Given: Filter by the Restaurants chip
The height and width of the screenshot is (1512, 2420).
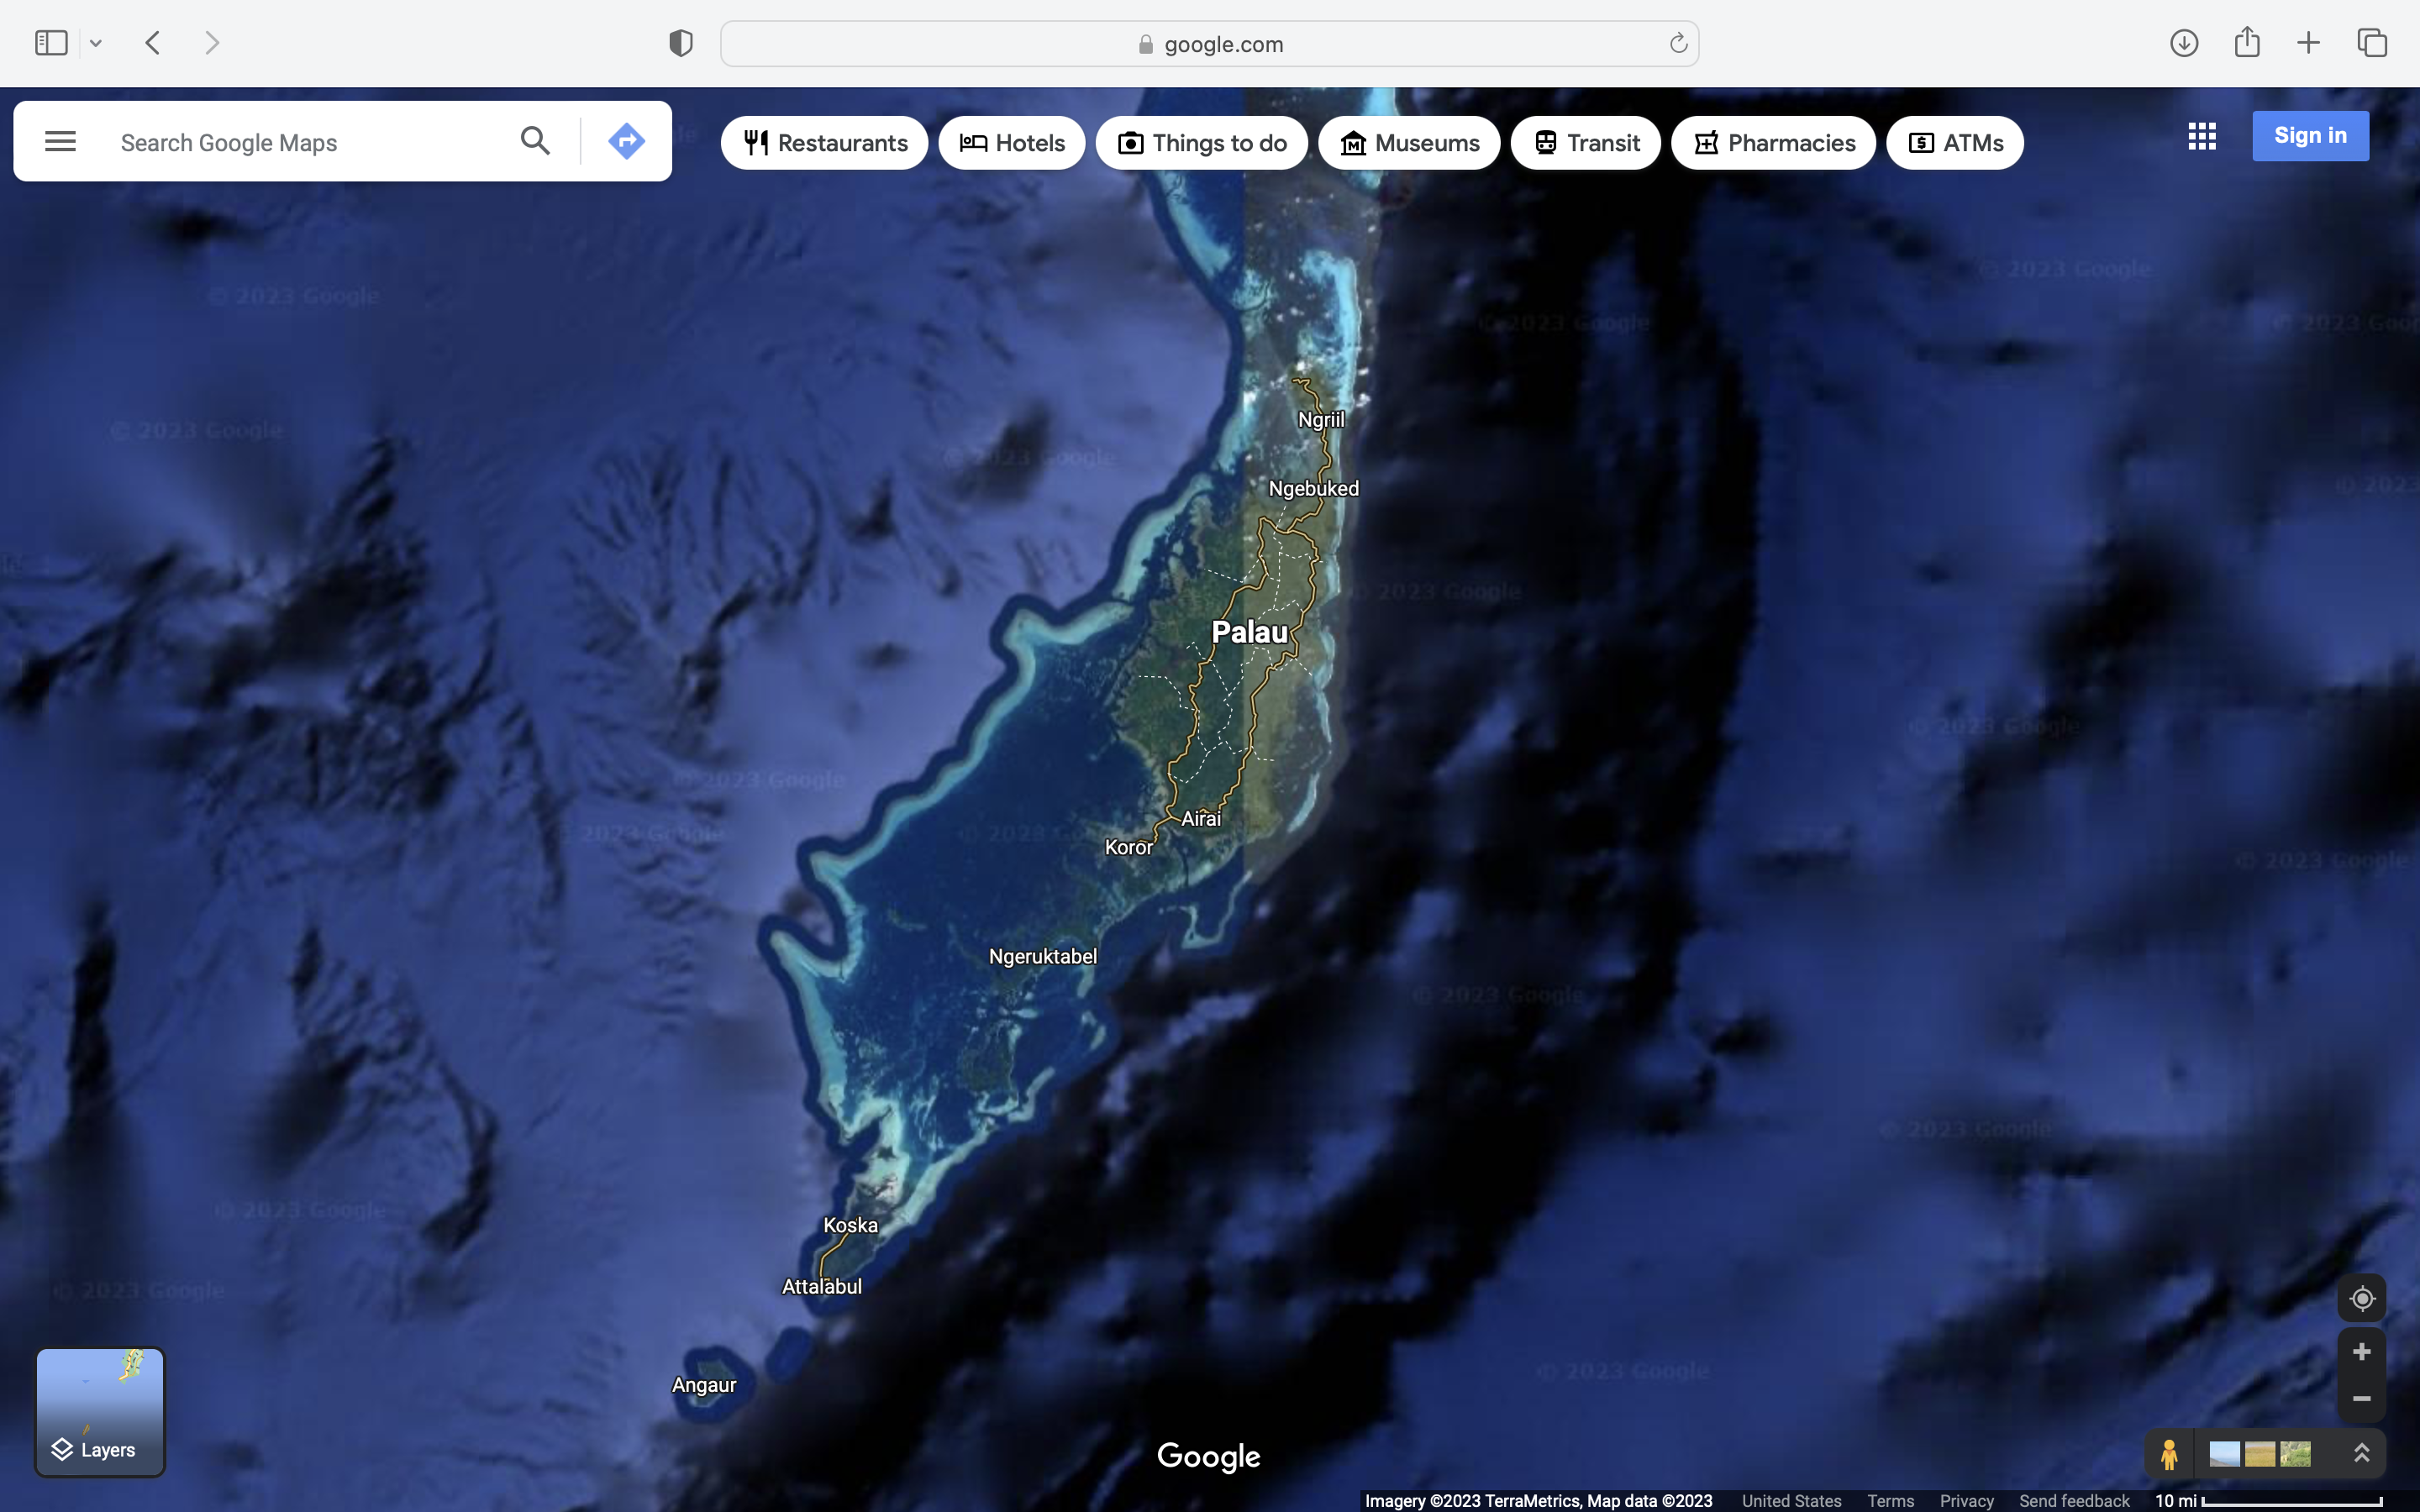Looking at the screenshot, I should pyautogui.click(x=824, y=143).
